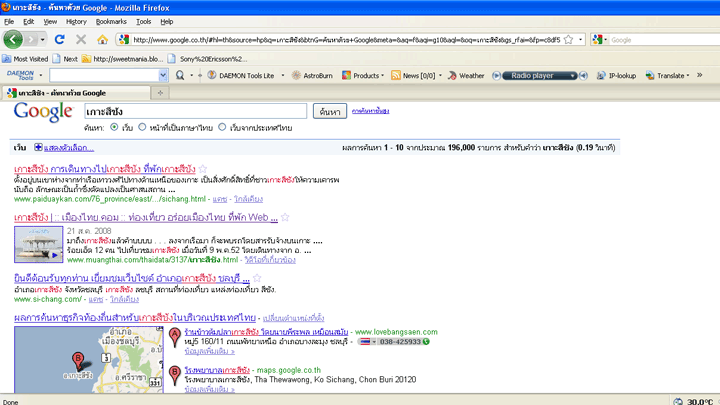720x405 pixels.
Task: Open the Help menu
Action: (x=167, y=22)
